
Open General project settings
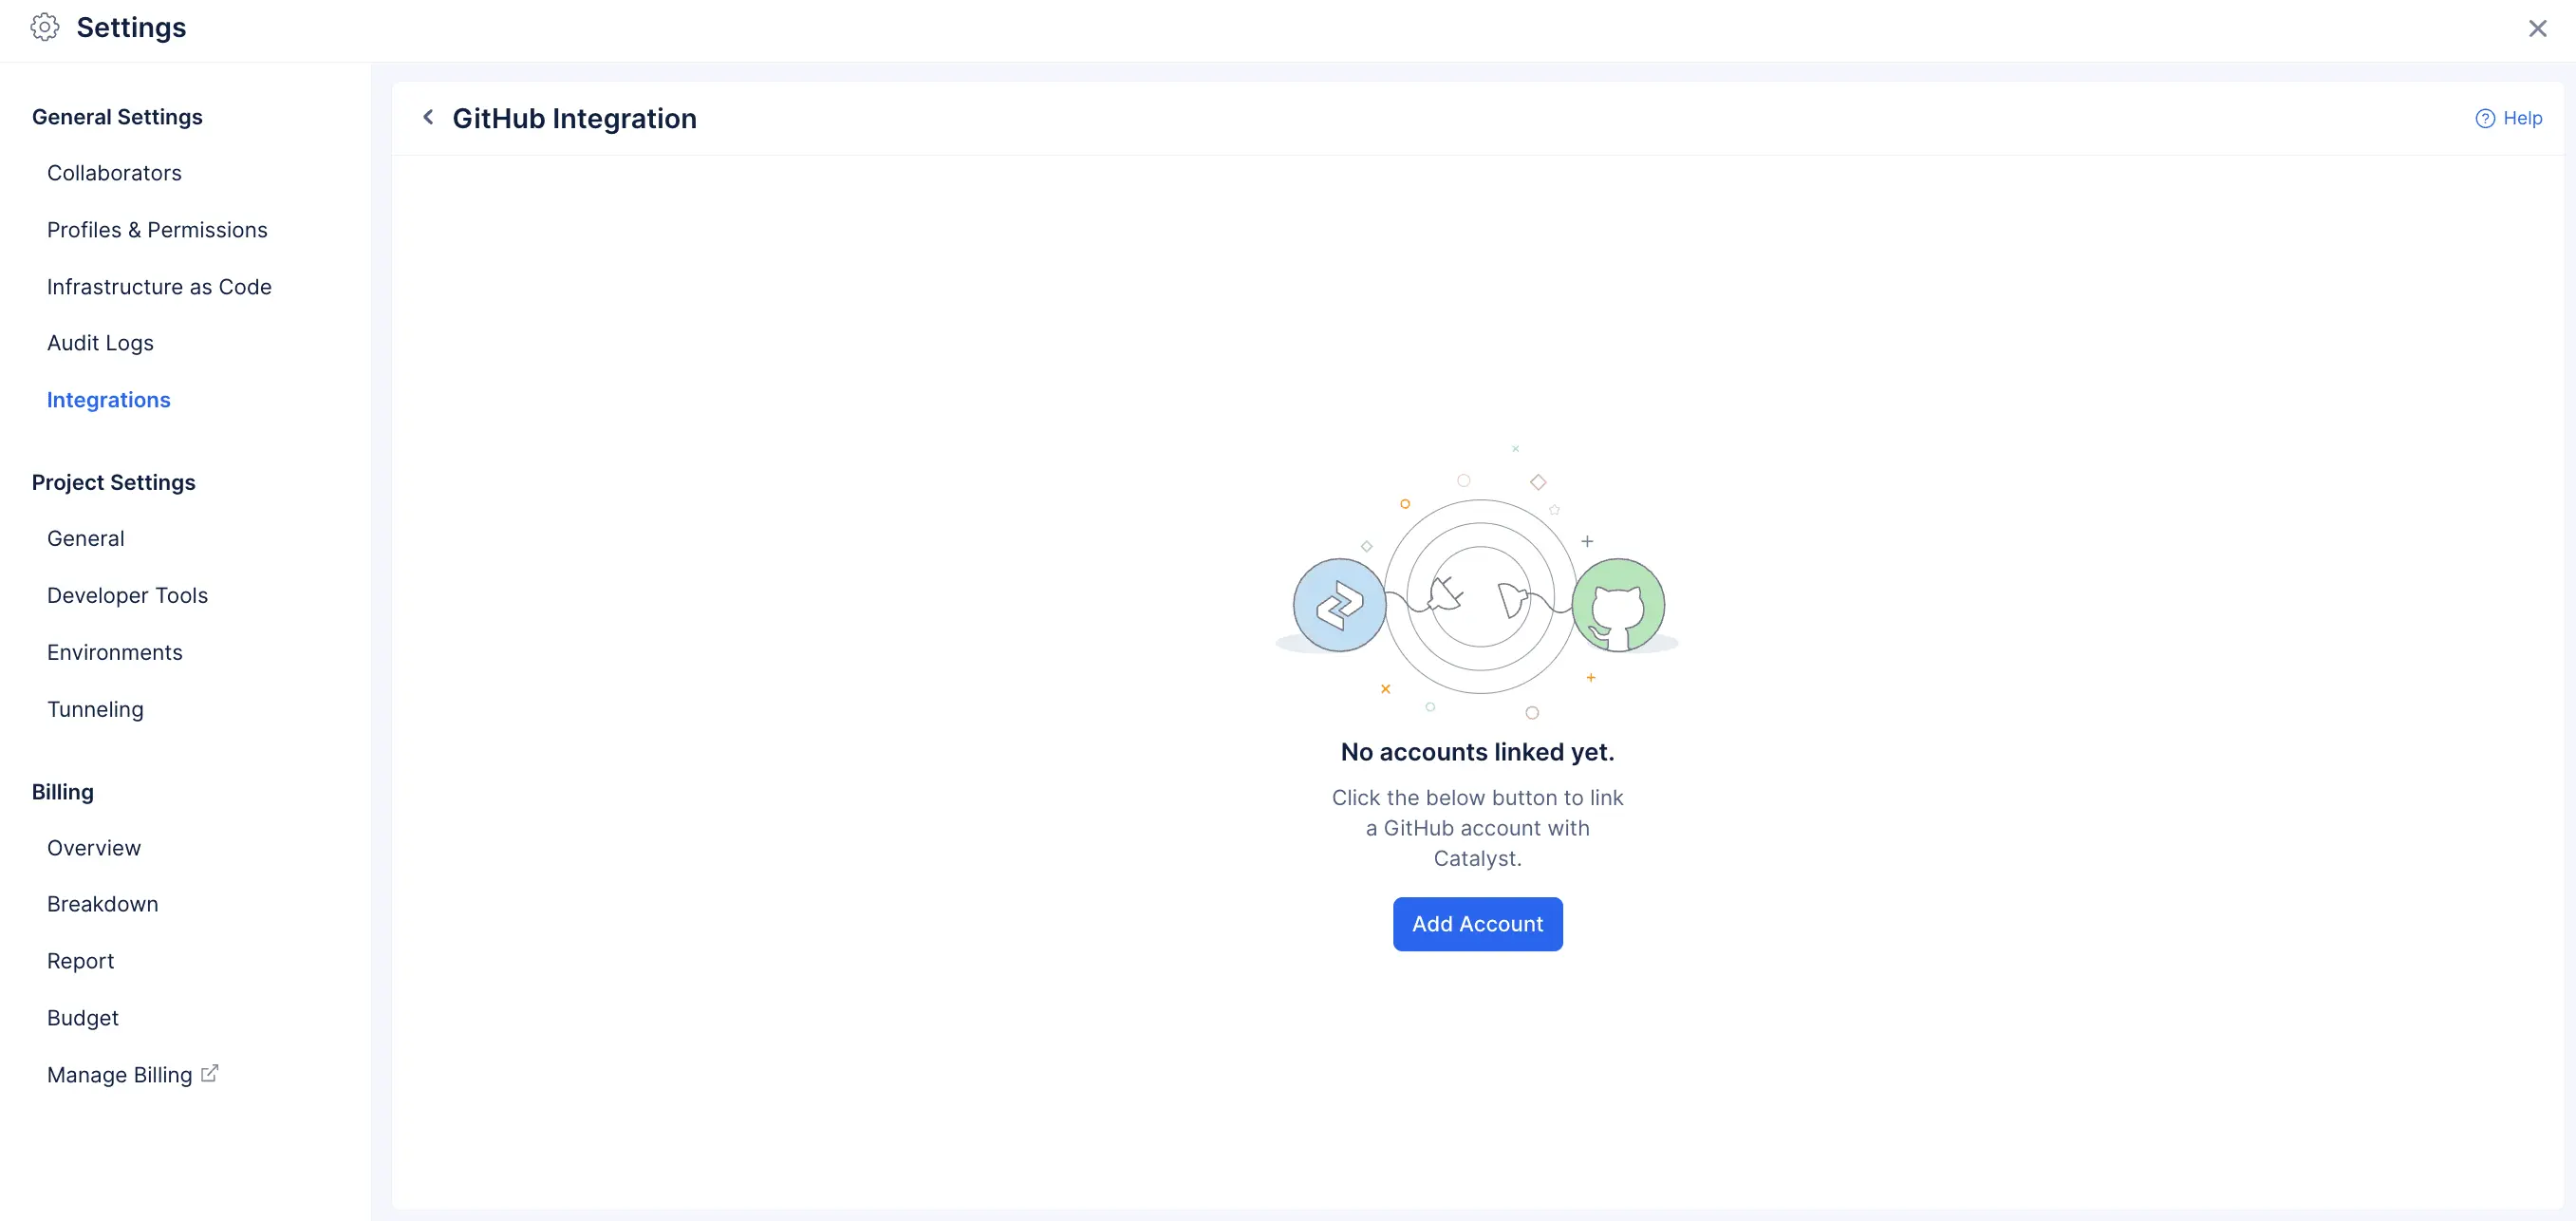(x=86, y=538)
